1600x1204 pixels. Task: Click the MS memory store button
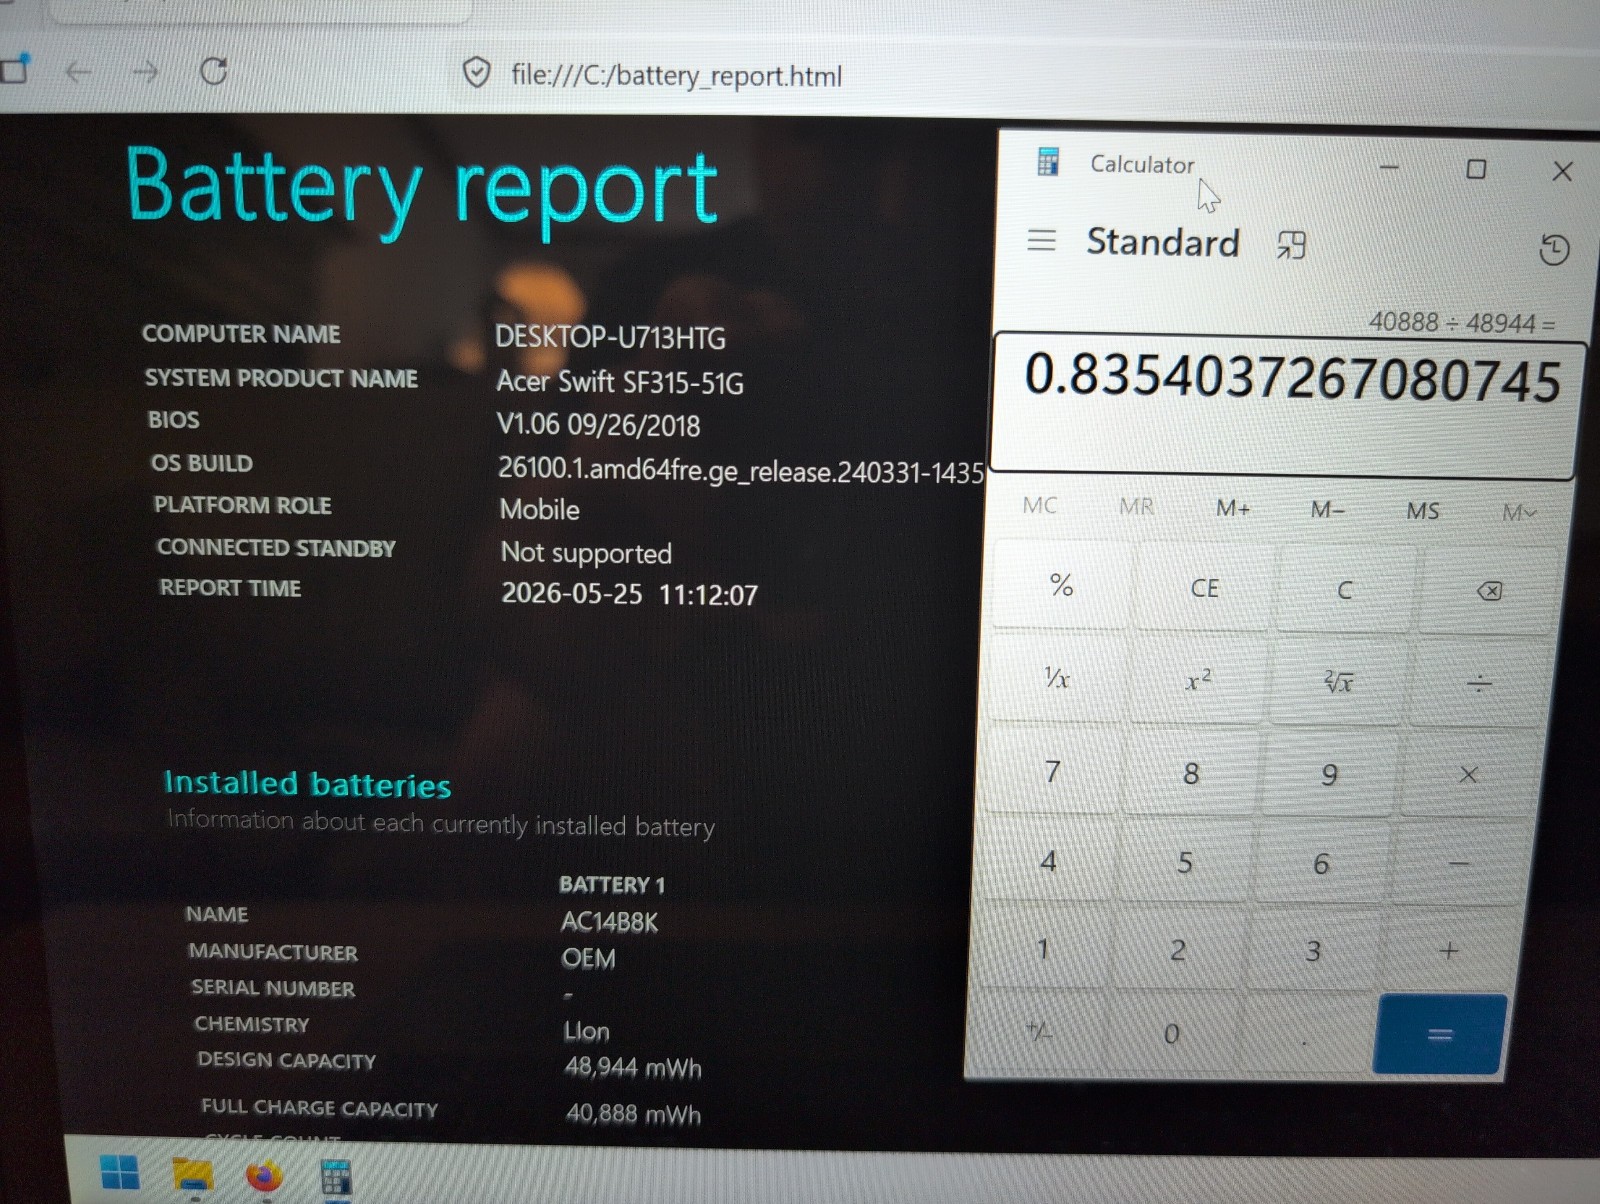tap(1423, 511)
